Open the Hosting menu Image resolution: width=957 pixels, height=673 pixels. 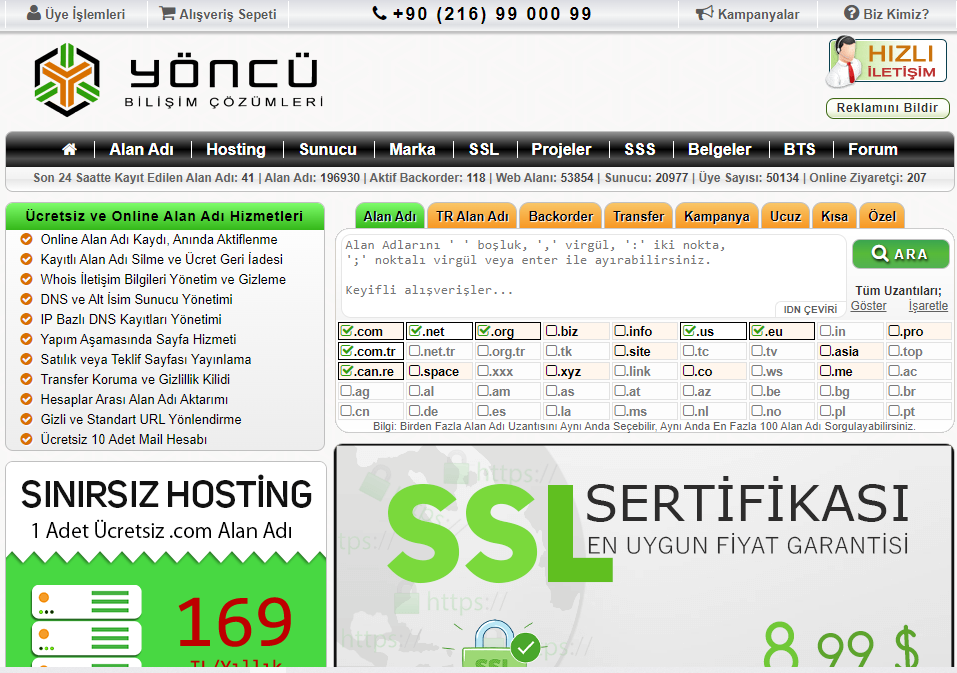[x=236, y=149]
